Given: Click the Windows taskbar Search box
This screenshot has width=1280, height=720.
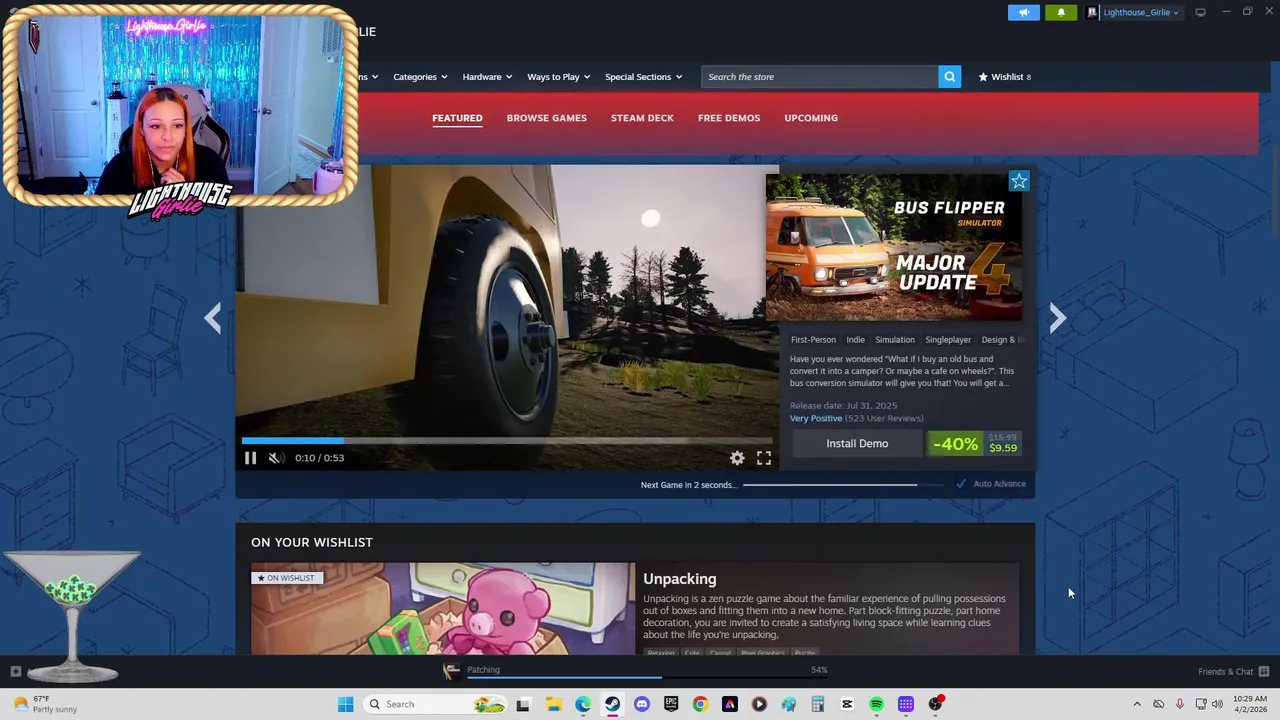Looking at the screenshot, I should coord(436,704).
